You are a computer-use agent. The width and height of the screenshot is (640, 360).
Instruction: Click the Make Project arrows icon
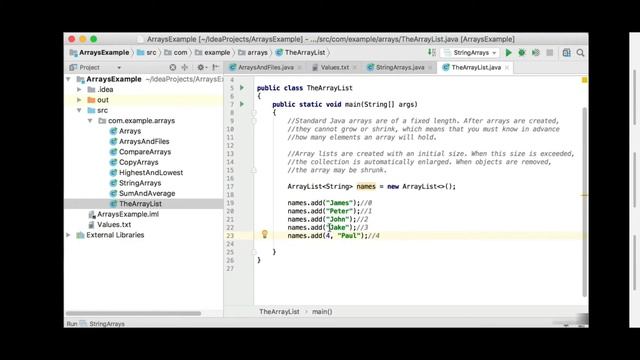(431, 53)
